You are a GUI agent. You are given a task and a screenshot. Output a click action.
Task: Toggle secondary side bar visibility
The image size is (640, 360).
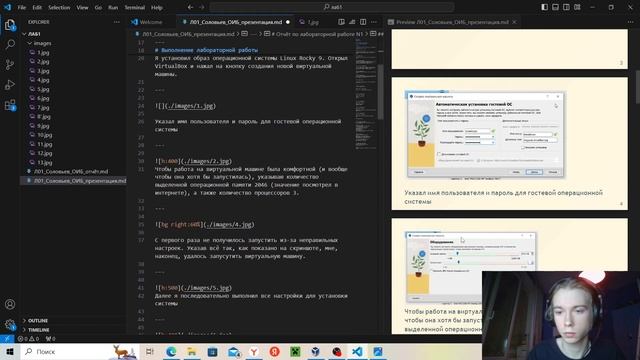[x=567, y=7]
